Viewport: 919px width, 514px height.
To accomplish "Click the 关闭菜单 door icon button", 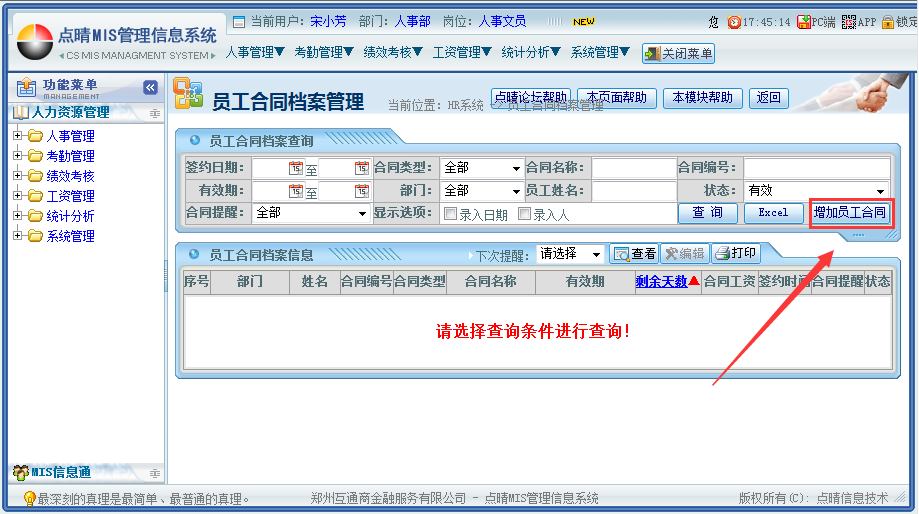I will click(678, 54).
